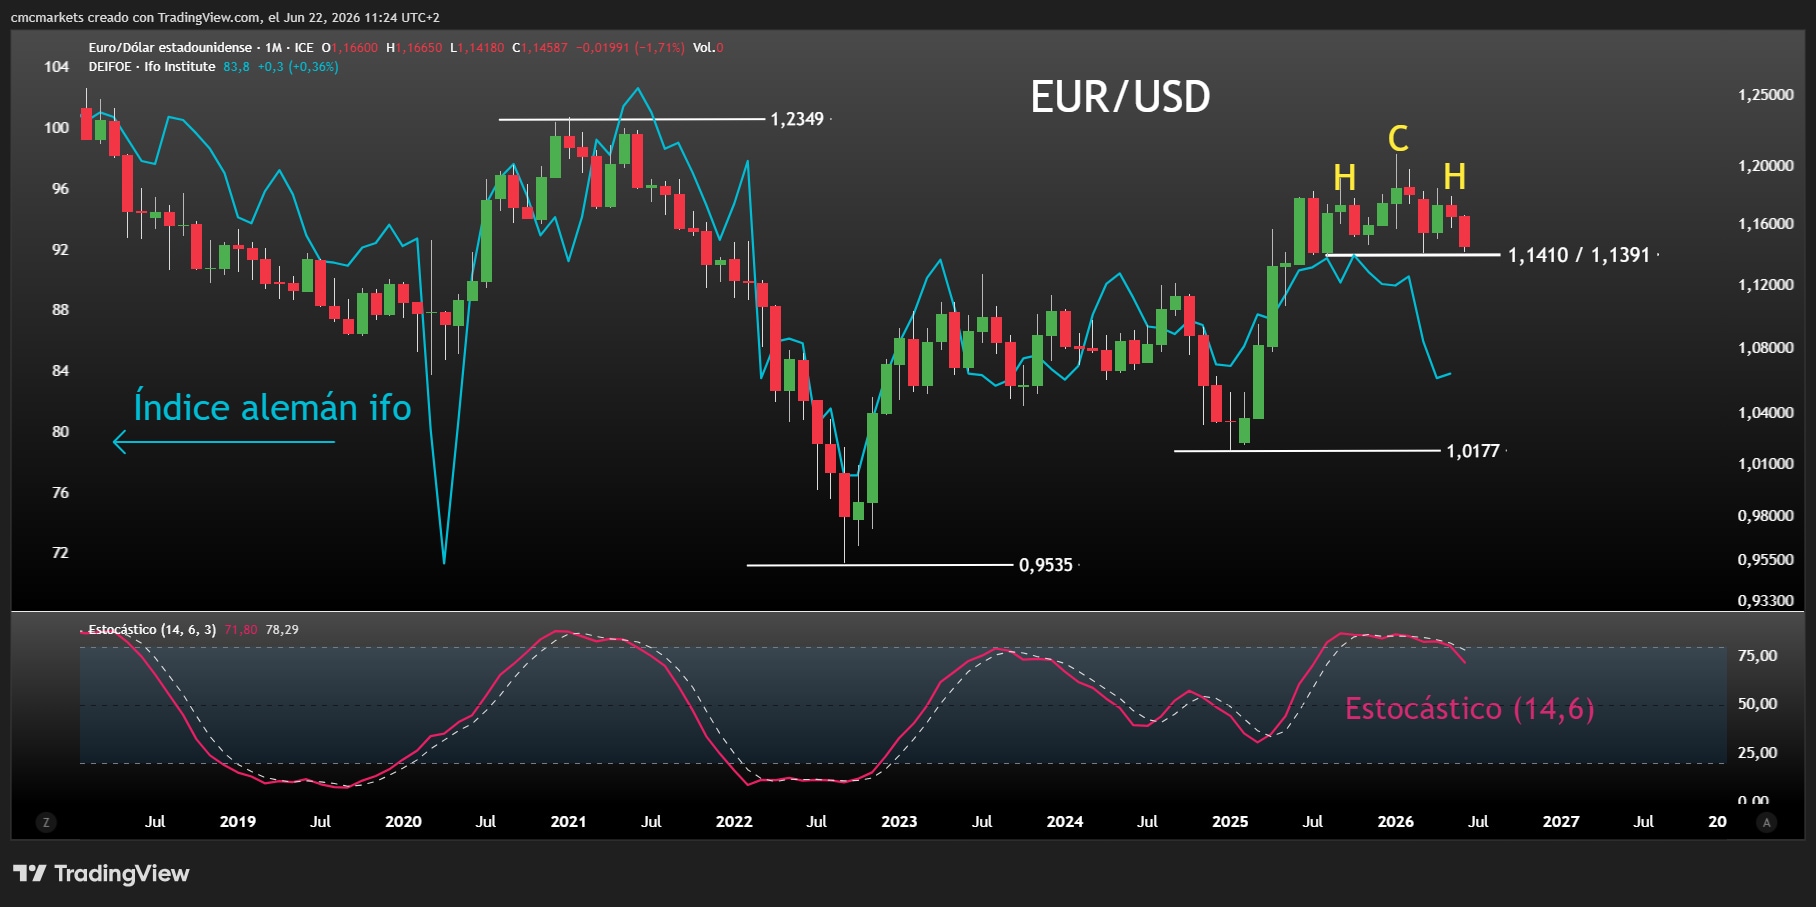This screenshot has height=907, width=1816.
Task: Click the 0,95500 price axis label
Action: point(1766,559)
